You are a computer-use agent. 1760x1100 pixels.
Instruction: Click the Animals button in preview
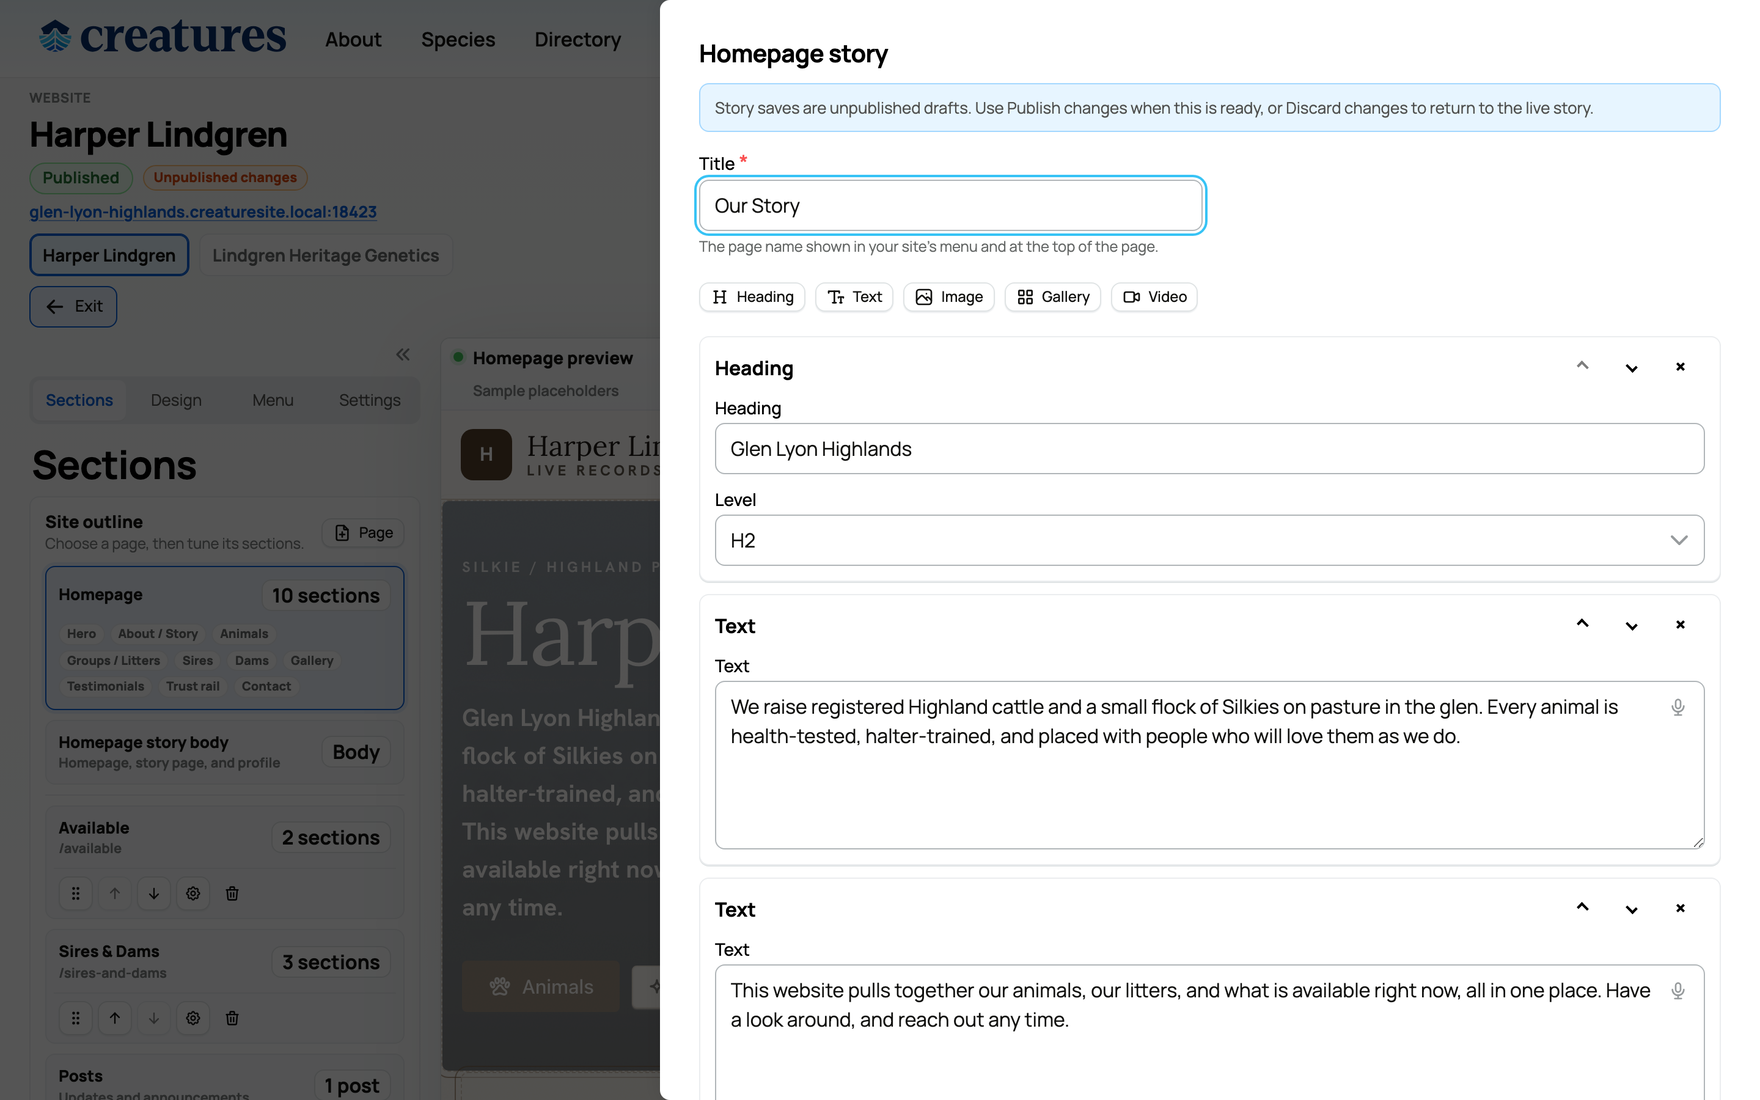(541, 987)
